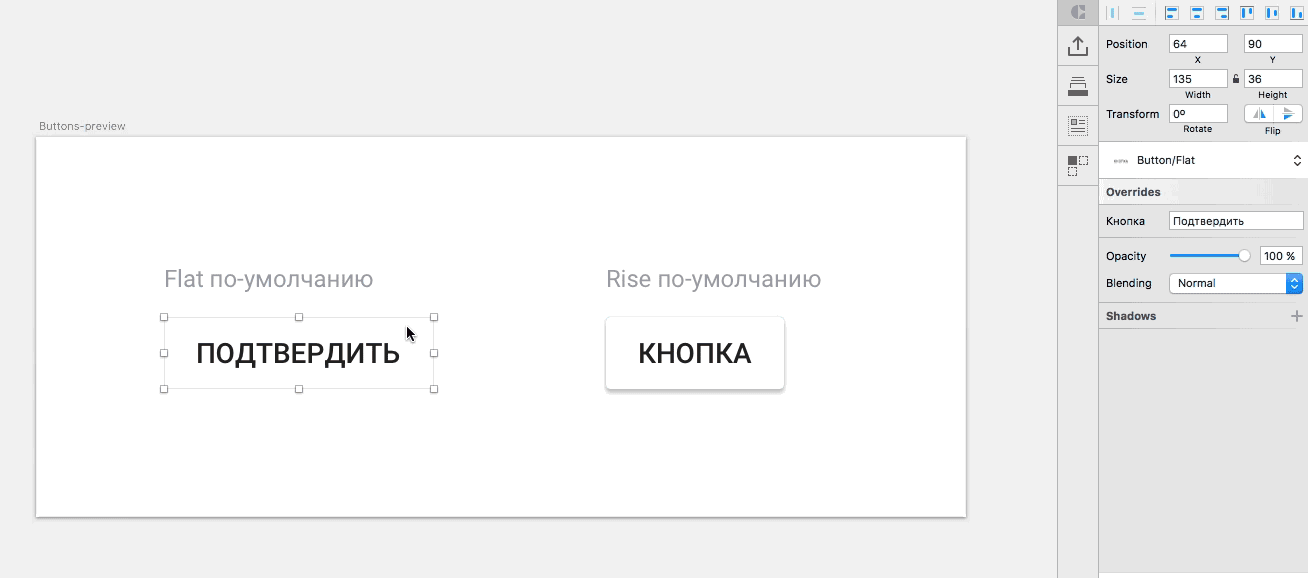Viewport: 1308px width, 578px height.
Task: Open the Craft duplicate grid icon
Action: click(x=1078, y=166)
